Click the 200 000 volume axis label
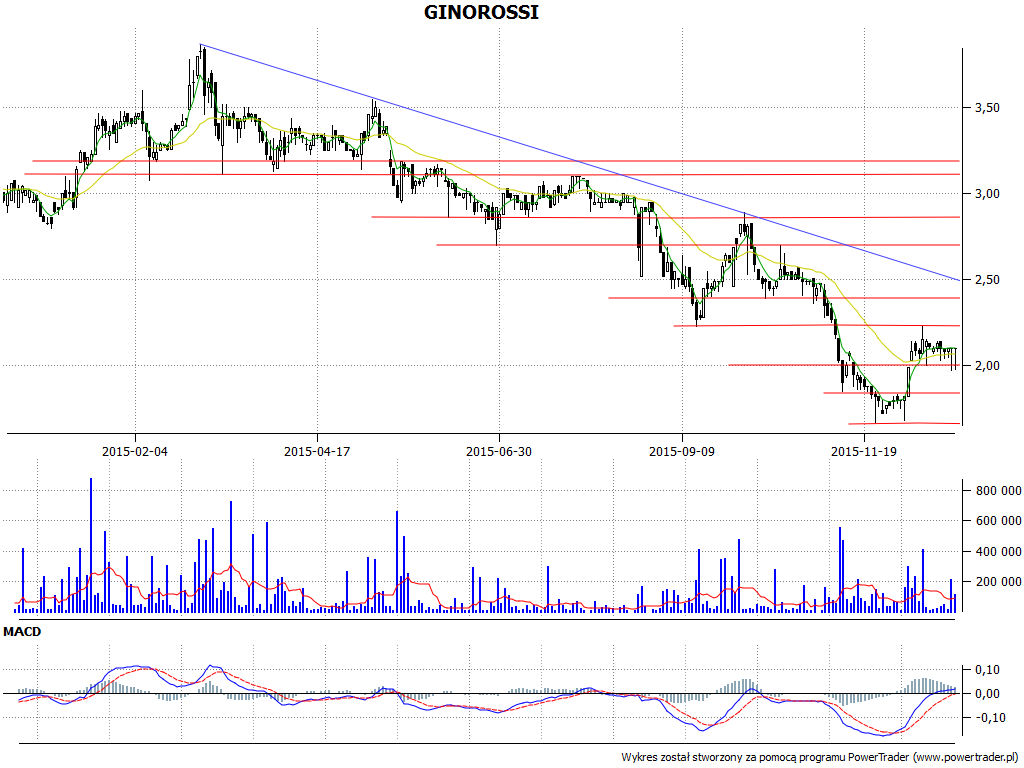The width and height of the screenshot is (1024, 768). [x=999, y=582]
